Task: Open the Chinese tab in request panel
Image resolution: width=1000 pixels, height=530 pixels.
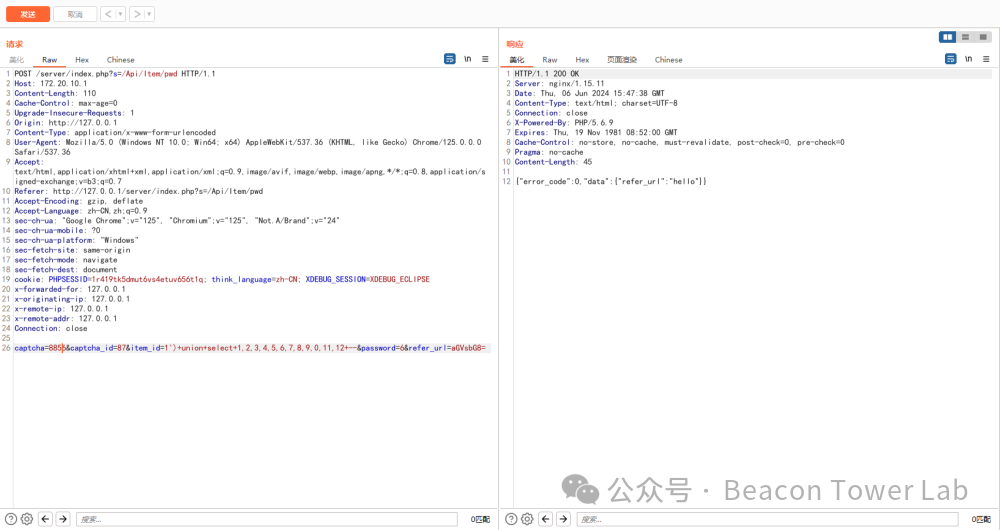Action: 121,60
